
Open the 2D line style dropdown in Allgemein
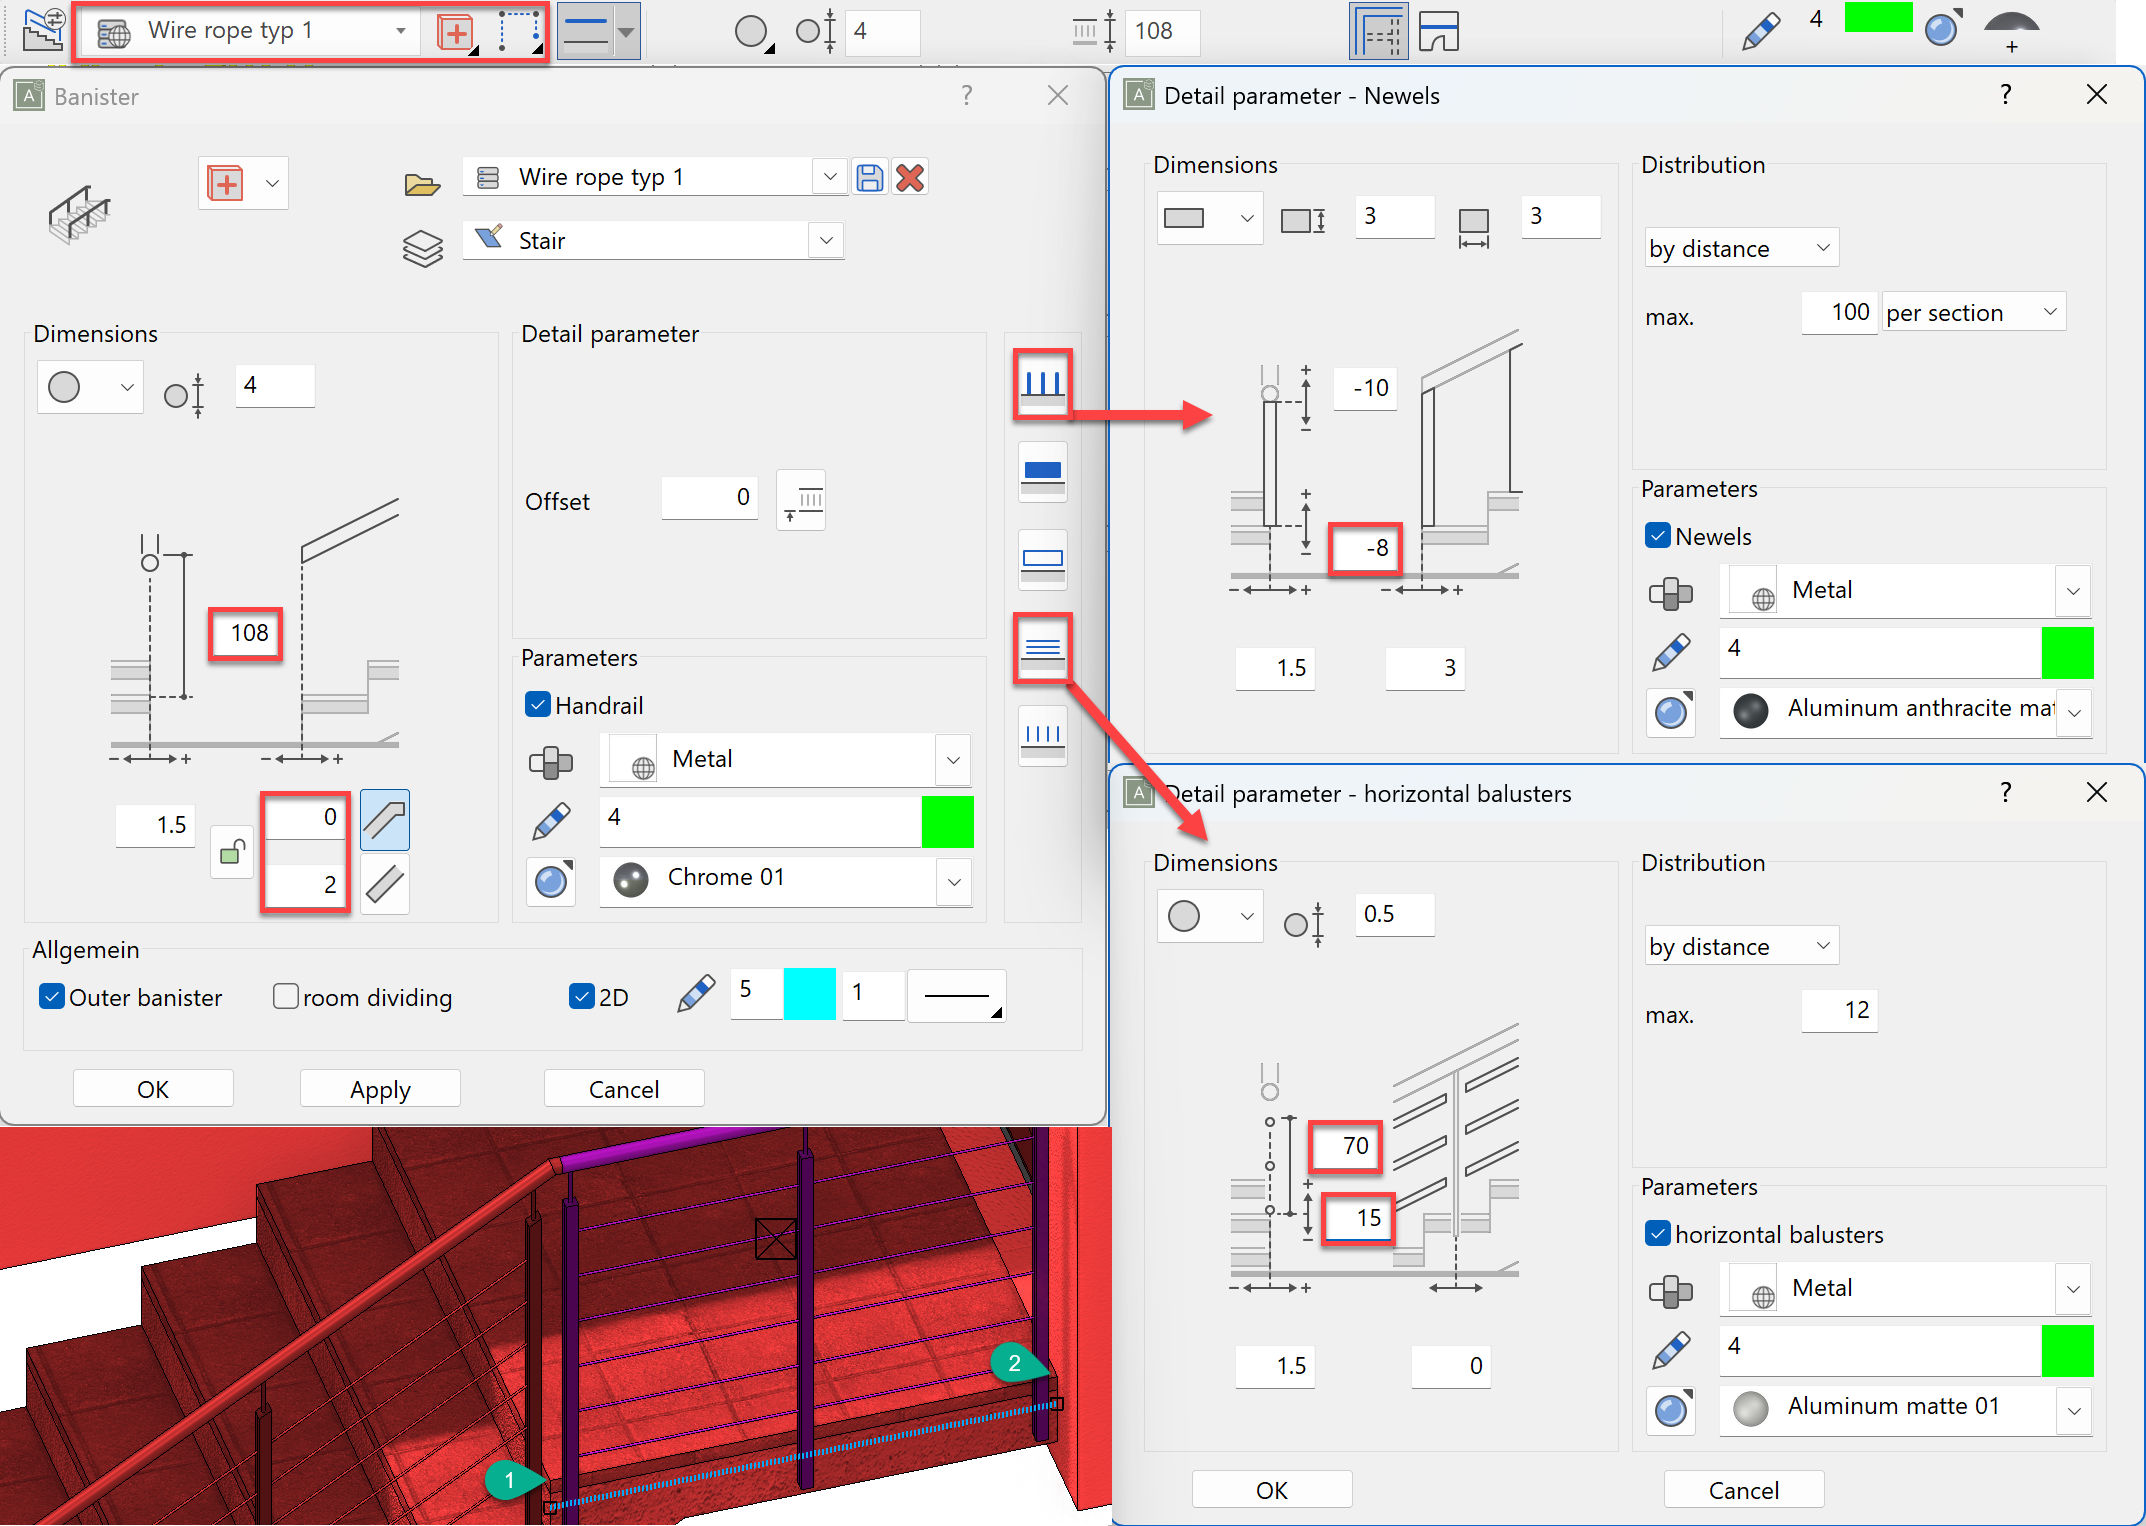coord(956,995)
